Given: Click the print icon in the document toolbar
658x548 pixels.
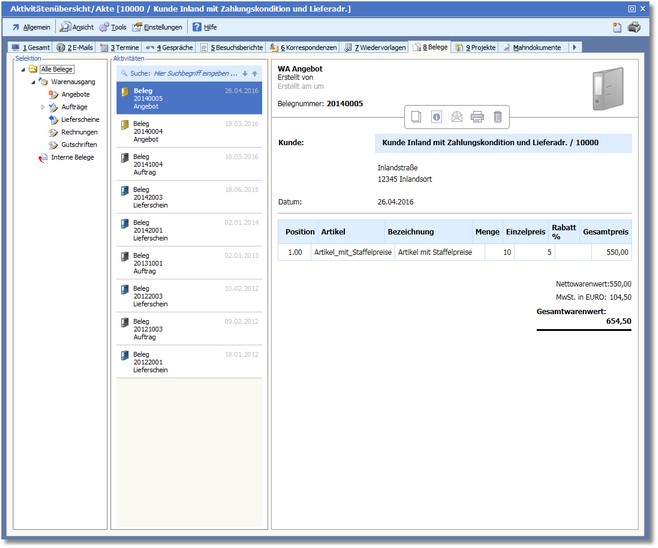Looking at the screenshot, I should 477,117.
